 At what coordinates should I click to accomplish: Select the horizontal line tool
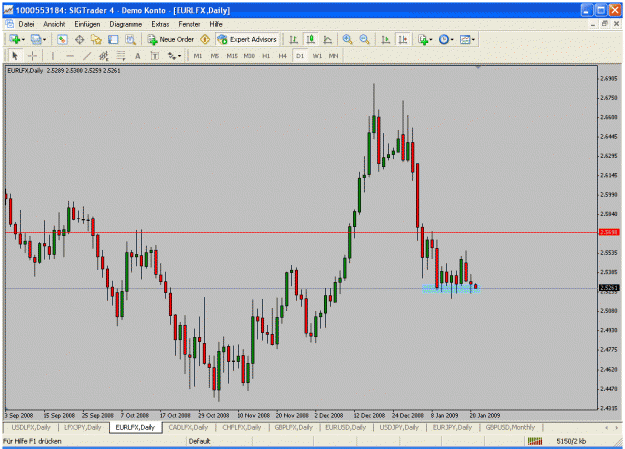tap(70, 56)
